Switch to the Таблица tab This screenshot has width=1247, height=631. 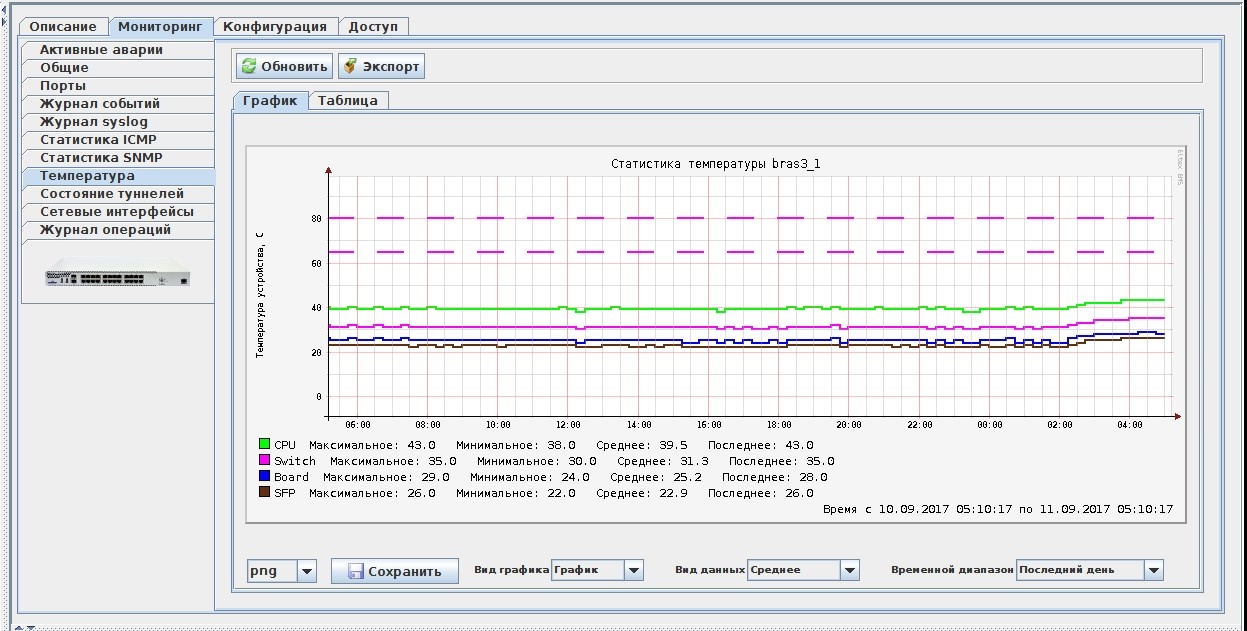348,101
